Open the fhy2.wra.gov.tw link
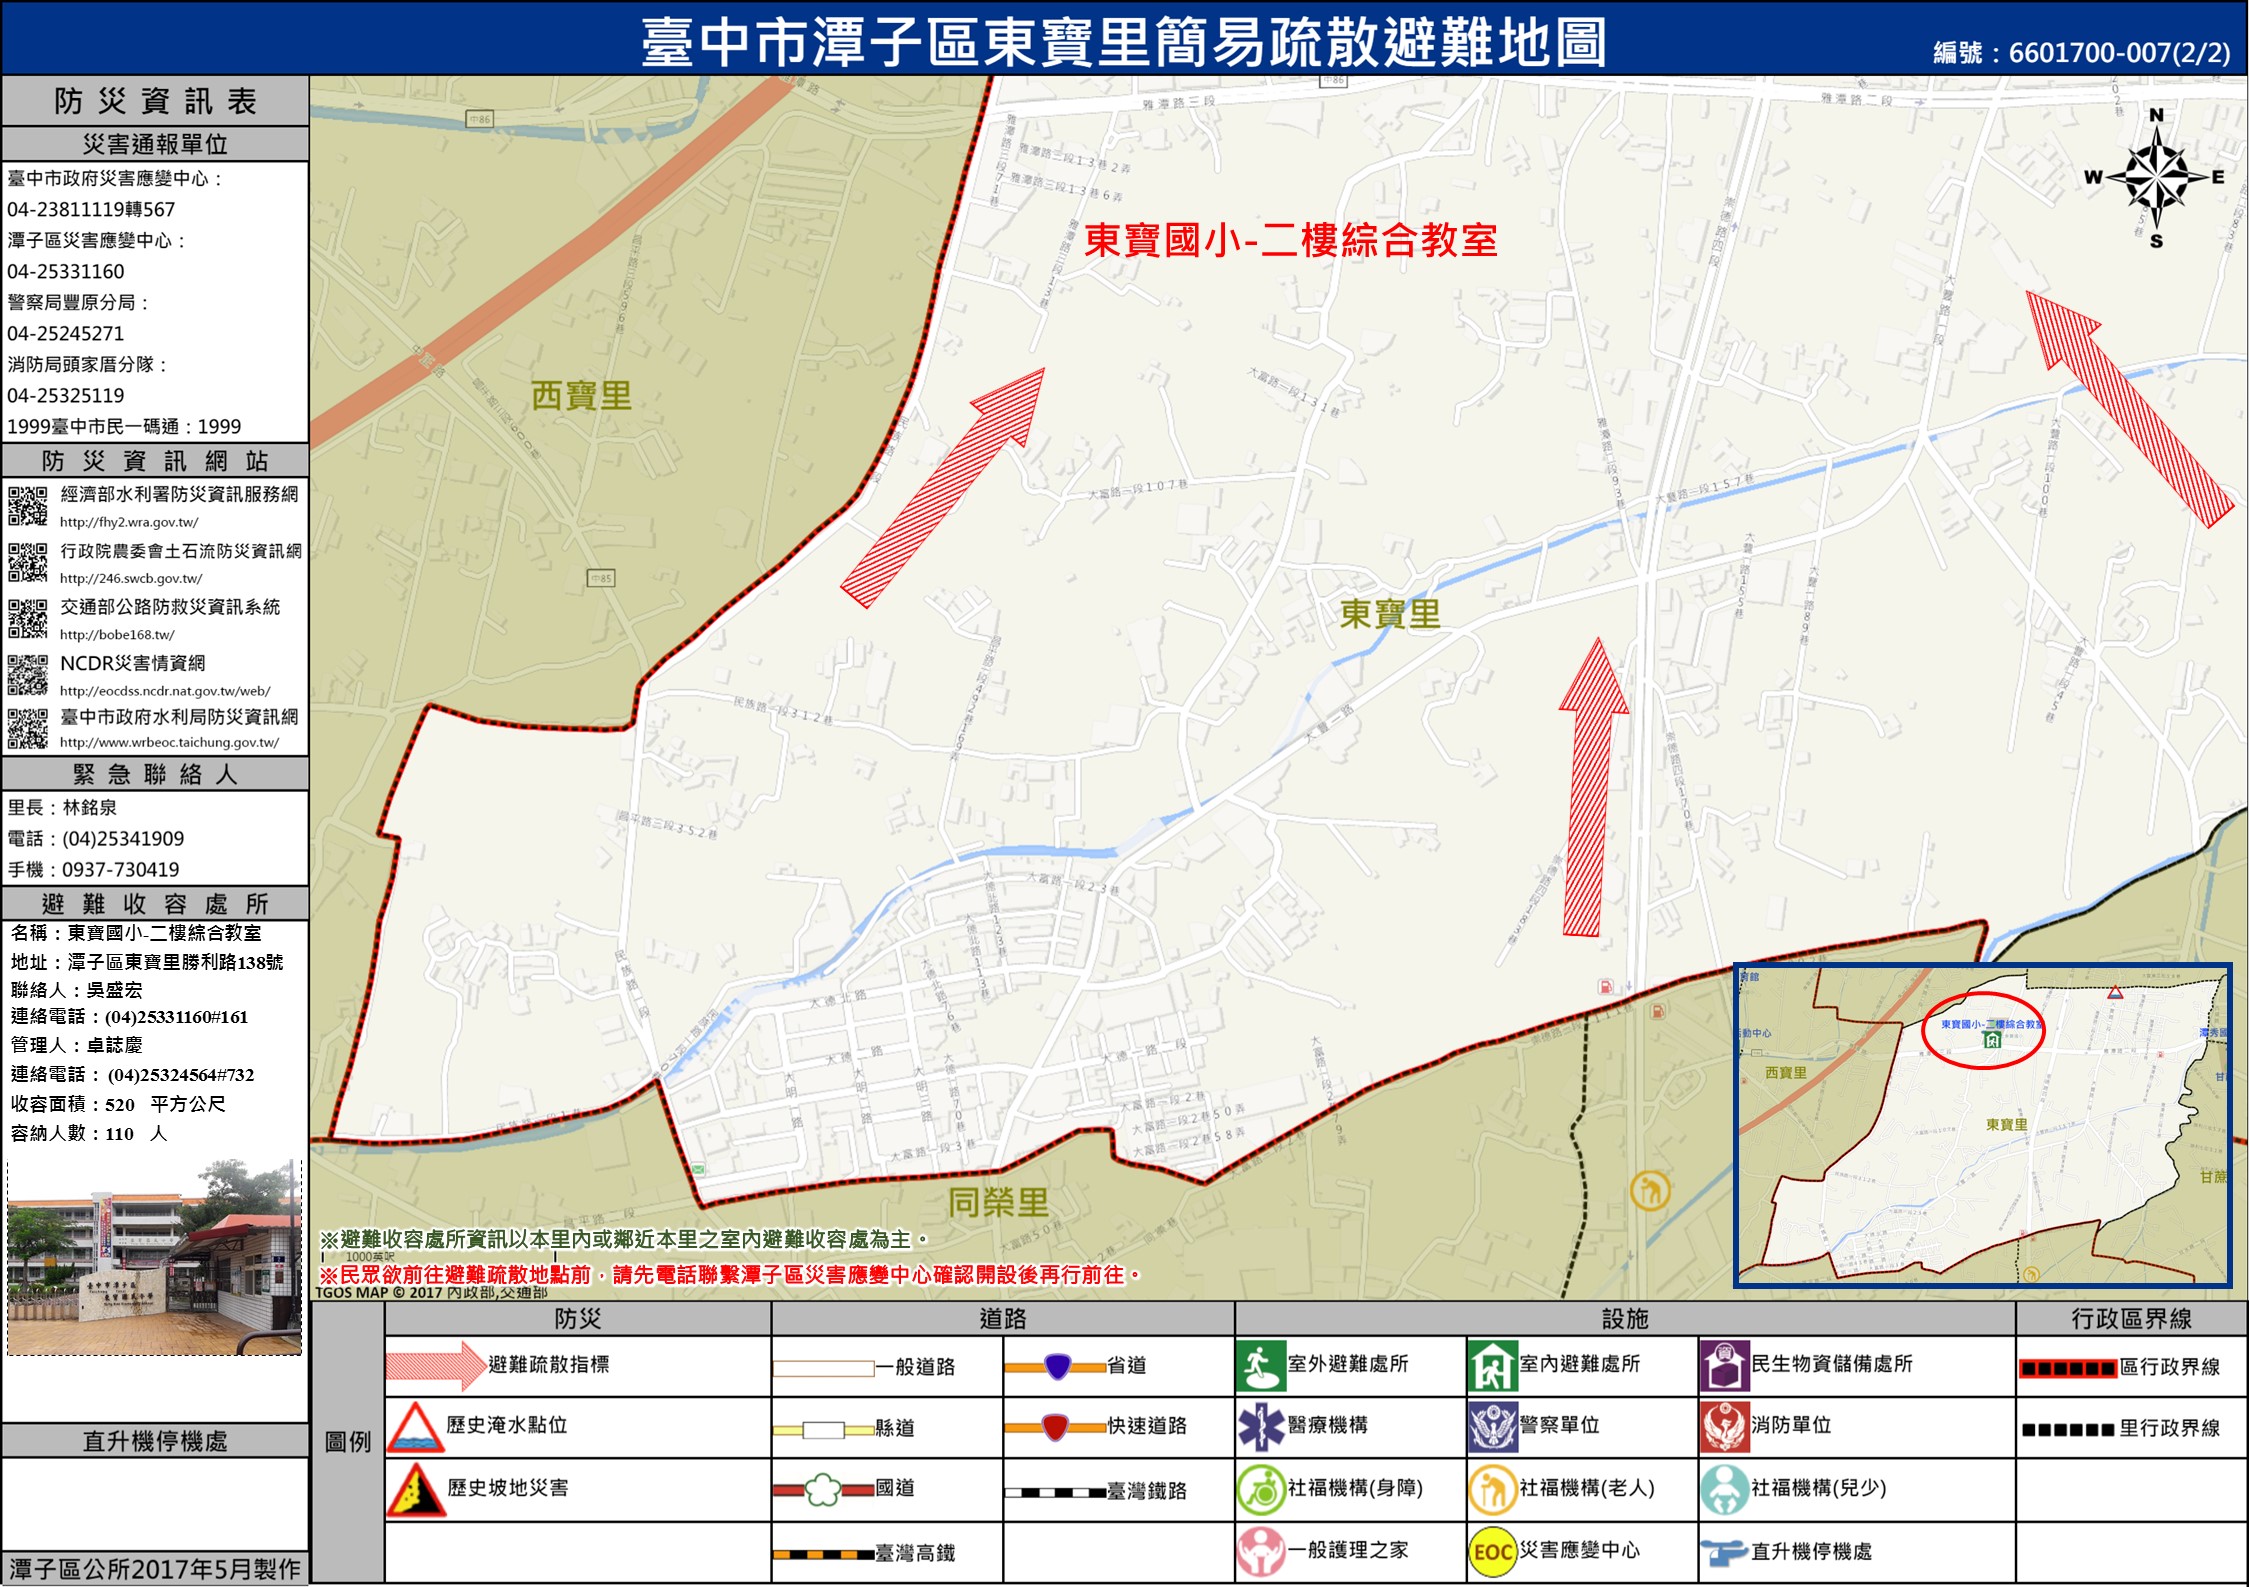 point(129,522)
